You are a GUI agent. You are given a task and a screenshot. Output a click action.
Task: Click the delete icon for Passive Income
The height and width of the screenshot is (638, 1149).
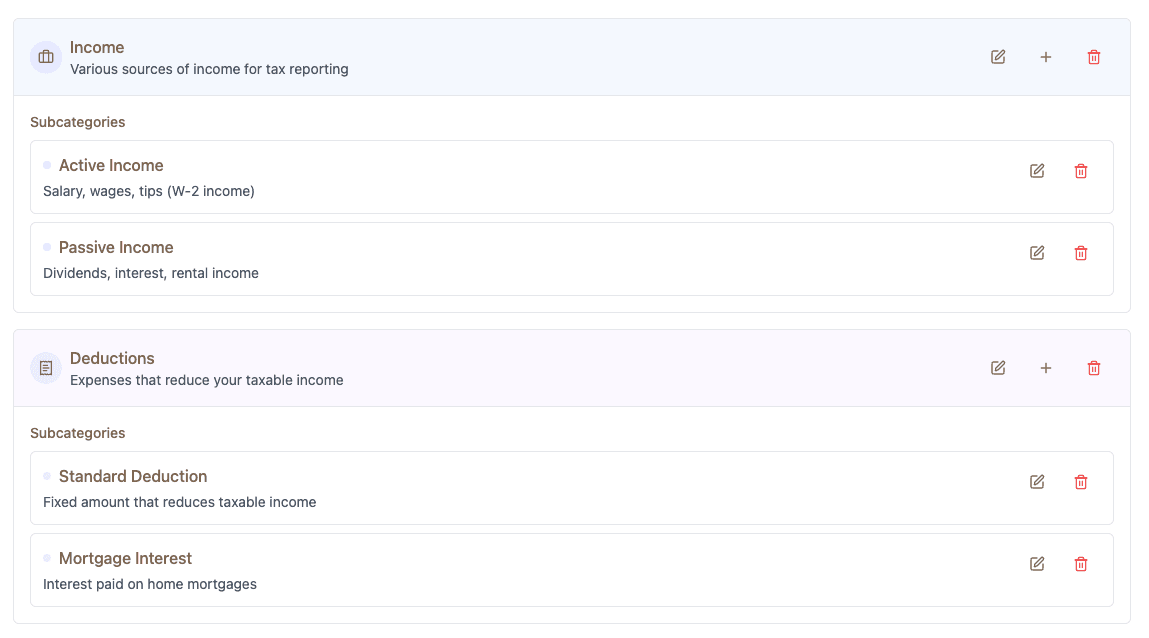(x=1081, y=253)
